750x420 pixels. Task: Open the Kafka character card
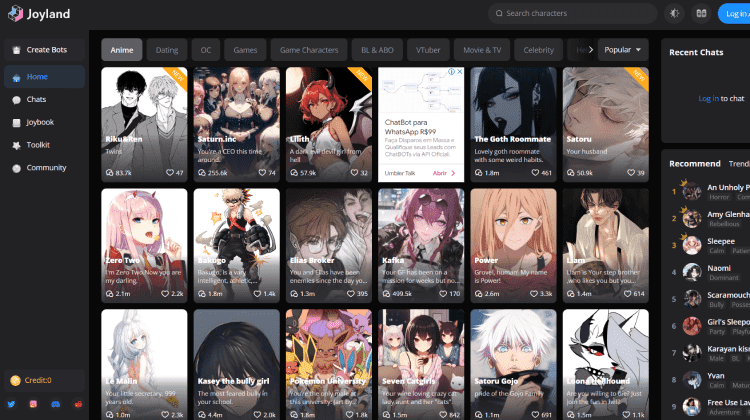click(x=421, y=245)
